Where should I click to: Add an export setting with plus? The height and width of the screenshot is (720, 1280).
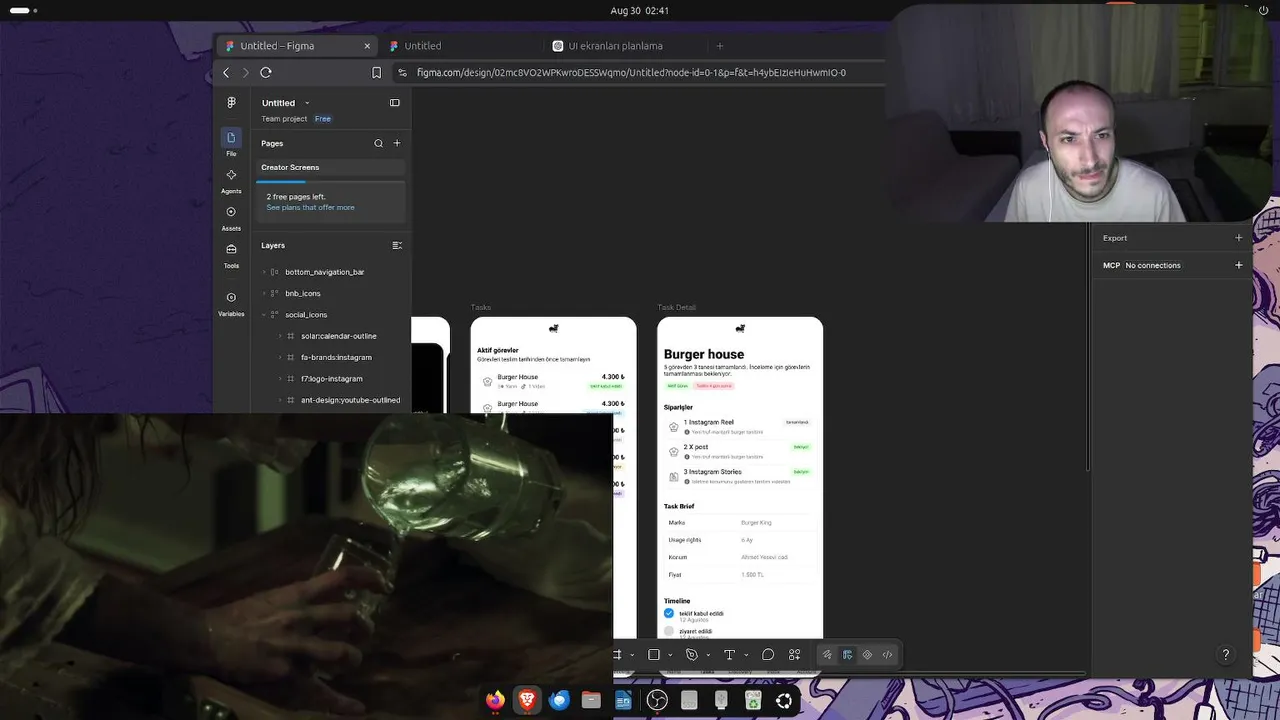pos(1239,238)
